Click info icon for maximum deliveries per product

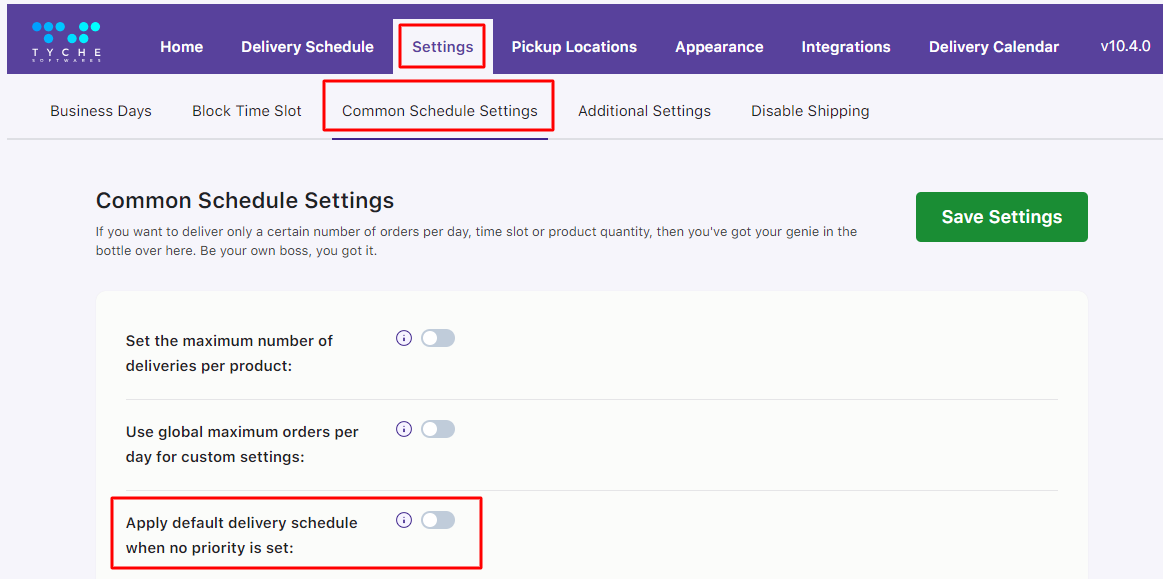[x=404, y=339]
